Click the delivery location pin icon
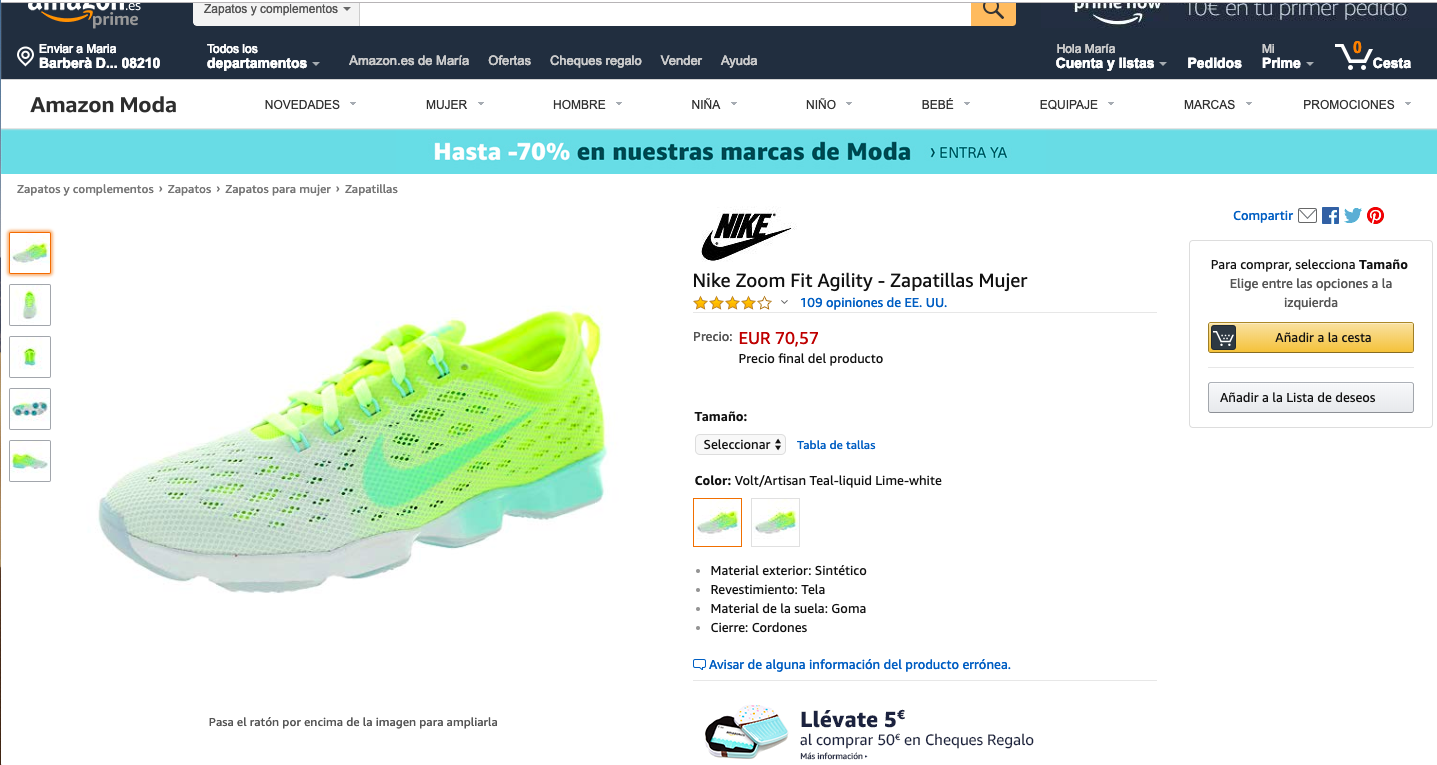 pyautogui.click(x=26, y=56)
